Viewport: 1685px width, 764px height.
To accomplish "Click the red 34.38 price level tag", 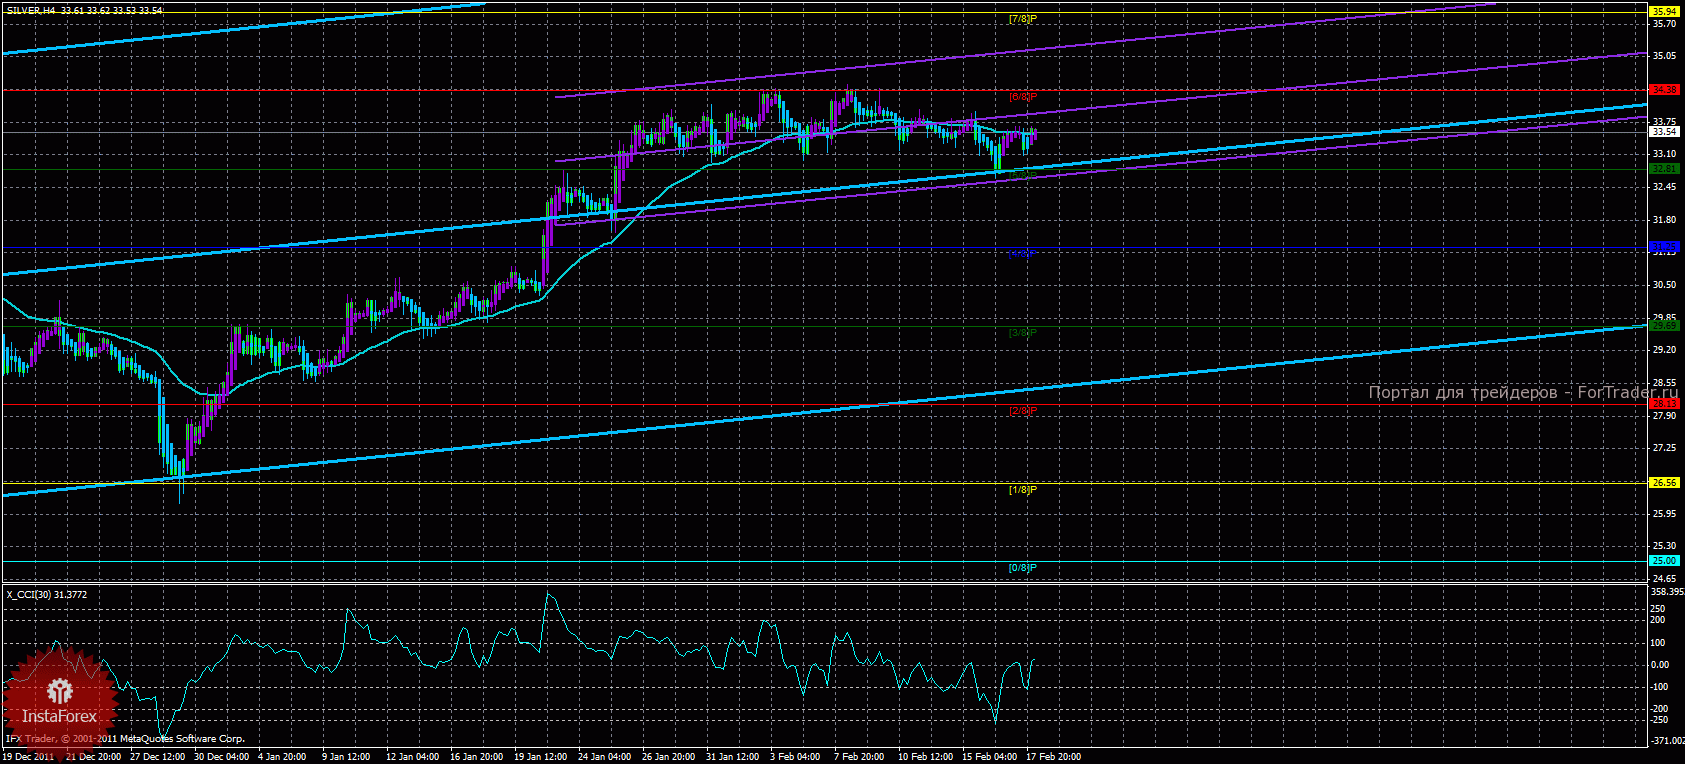I will (1664, 90).
